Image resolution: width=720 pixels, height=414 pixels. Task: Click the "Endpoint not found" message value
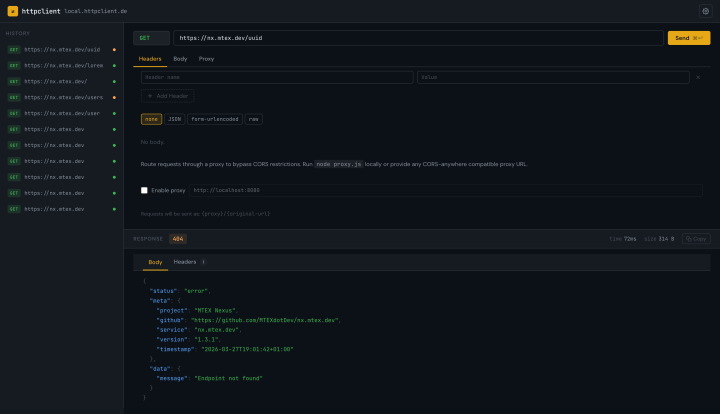tap(228, 379)
